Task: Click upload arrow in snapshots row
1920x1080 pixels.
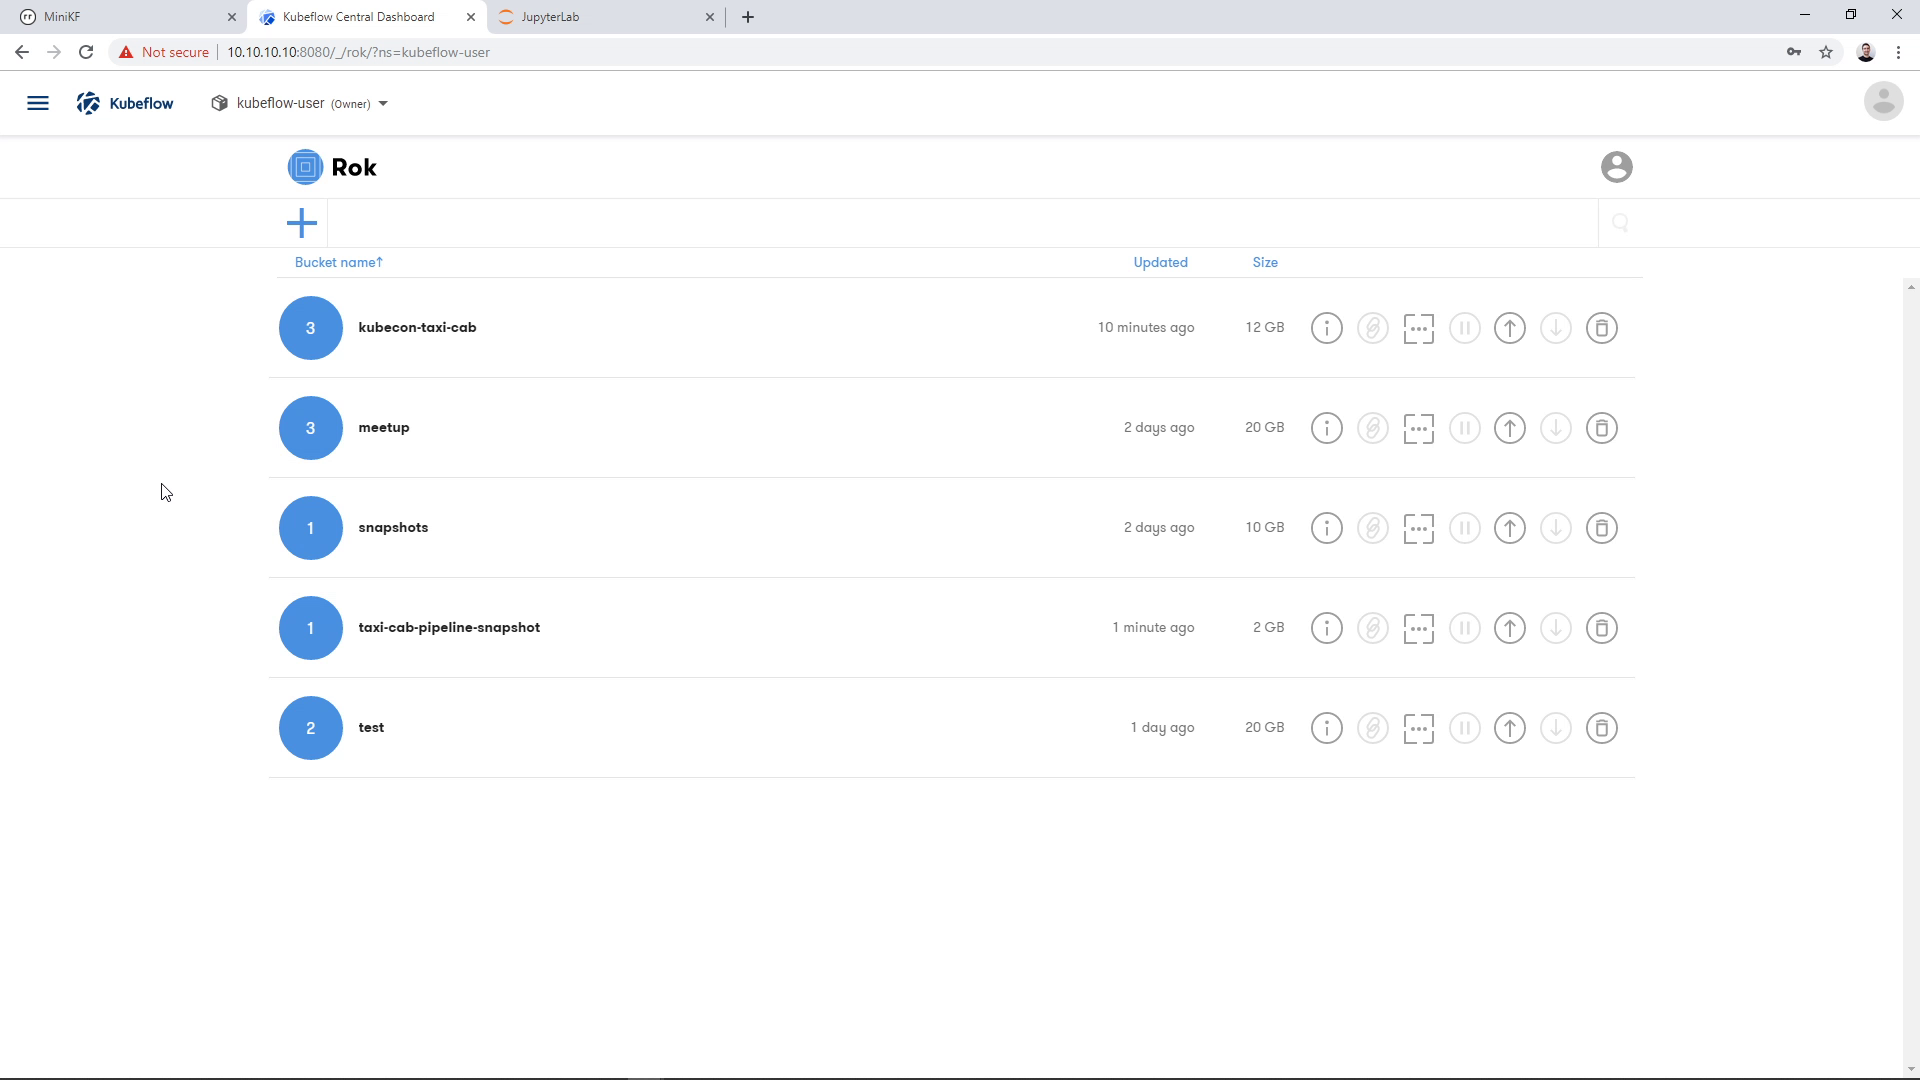Action: 1510,528
